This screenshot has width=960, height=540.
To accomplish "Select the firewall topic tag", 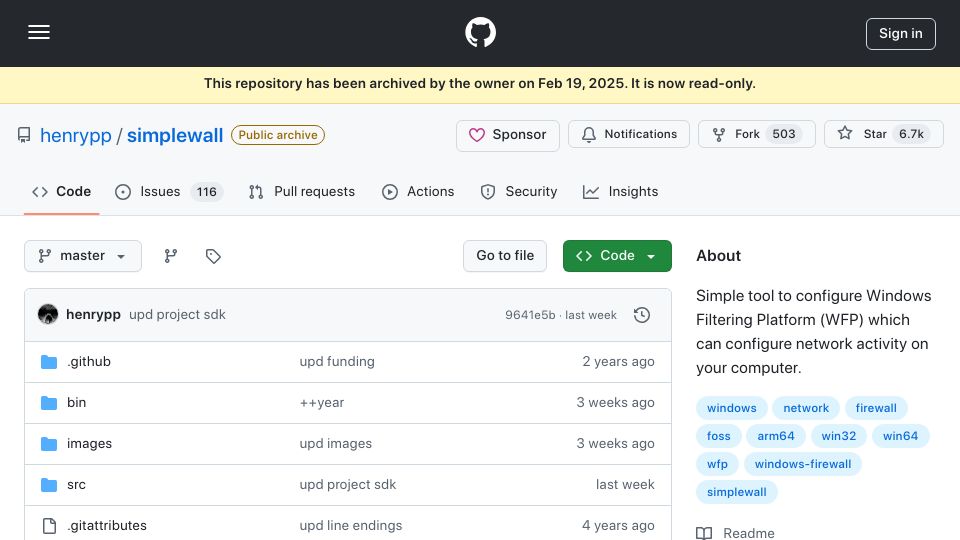I will (876, 408).
